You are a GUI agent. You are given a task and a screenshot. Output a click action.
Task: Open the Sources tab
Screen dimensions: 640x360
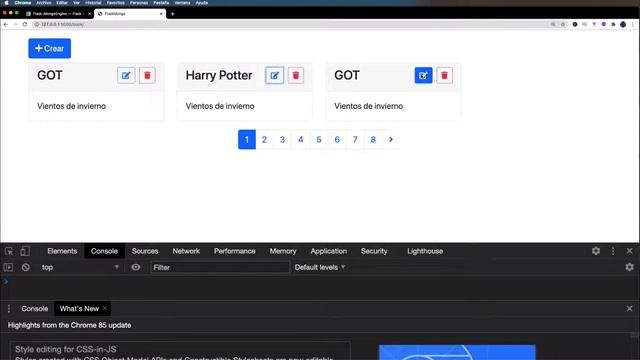[145, 251]
